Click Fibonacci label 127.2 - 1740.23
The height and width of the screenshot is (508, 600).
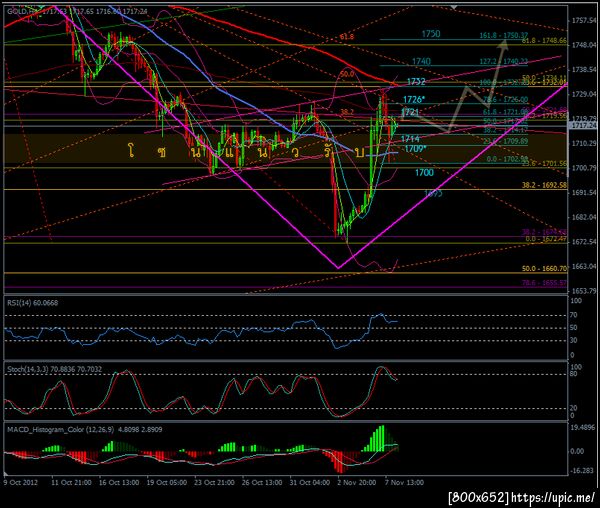(504, 61)
